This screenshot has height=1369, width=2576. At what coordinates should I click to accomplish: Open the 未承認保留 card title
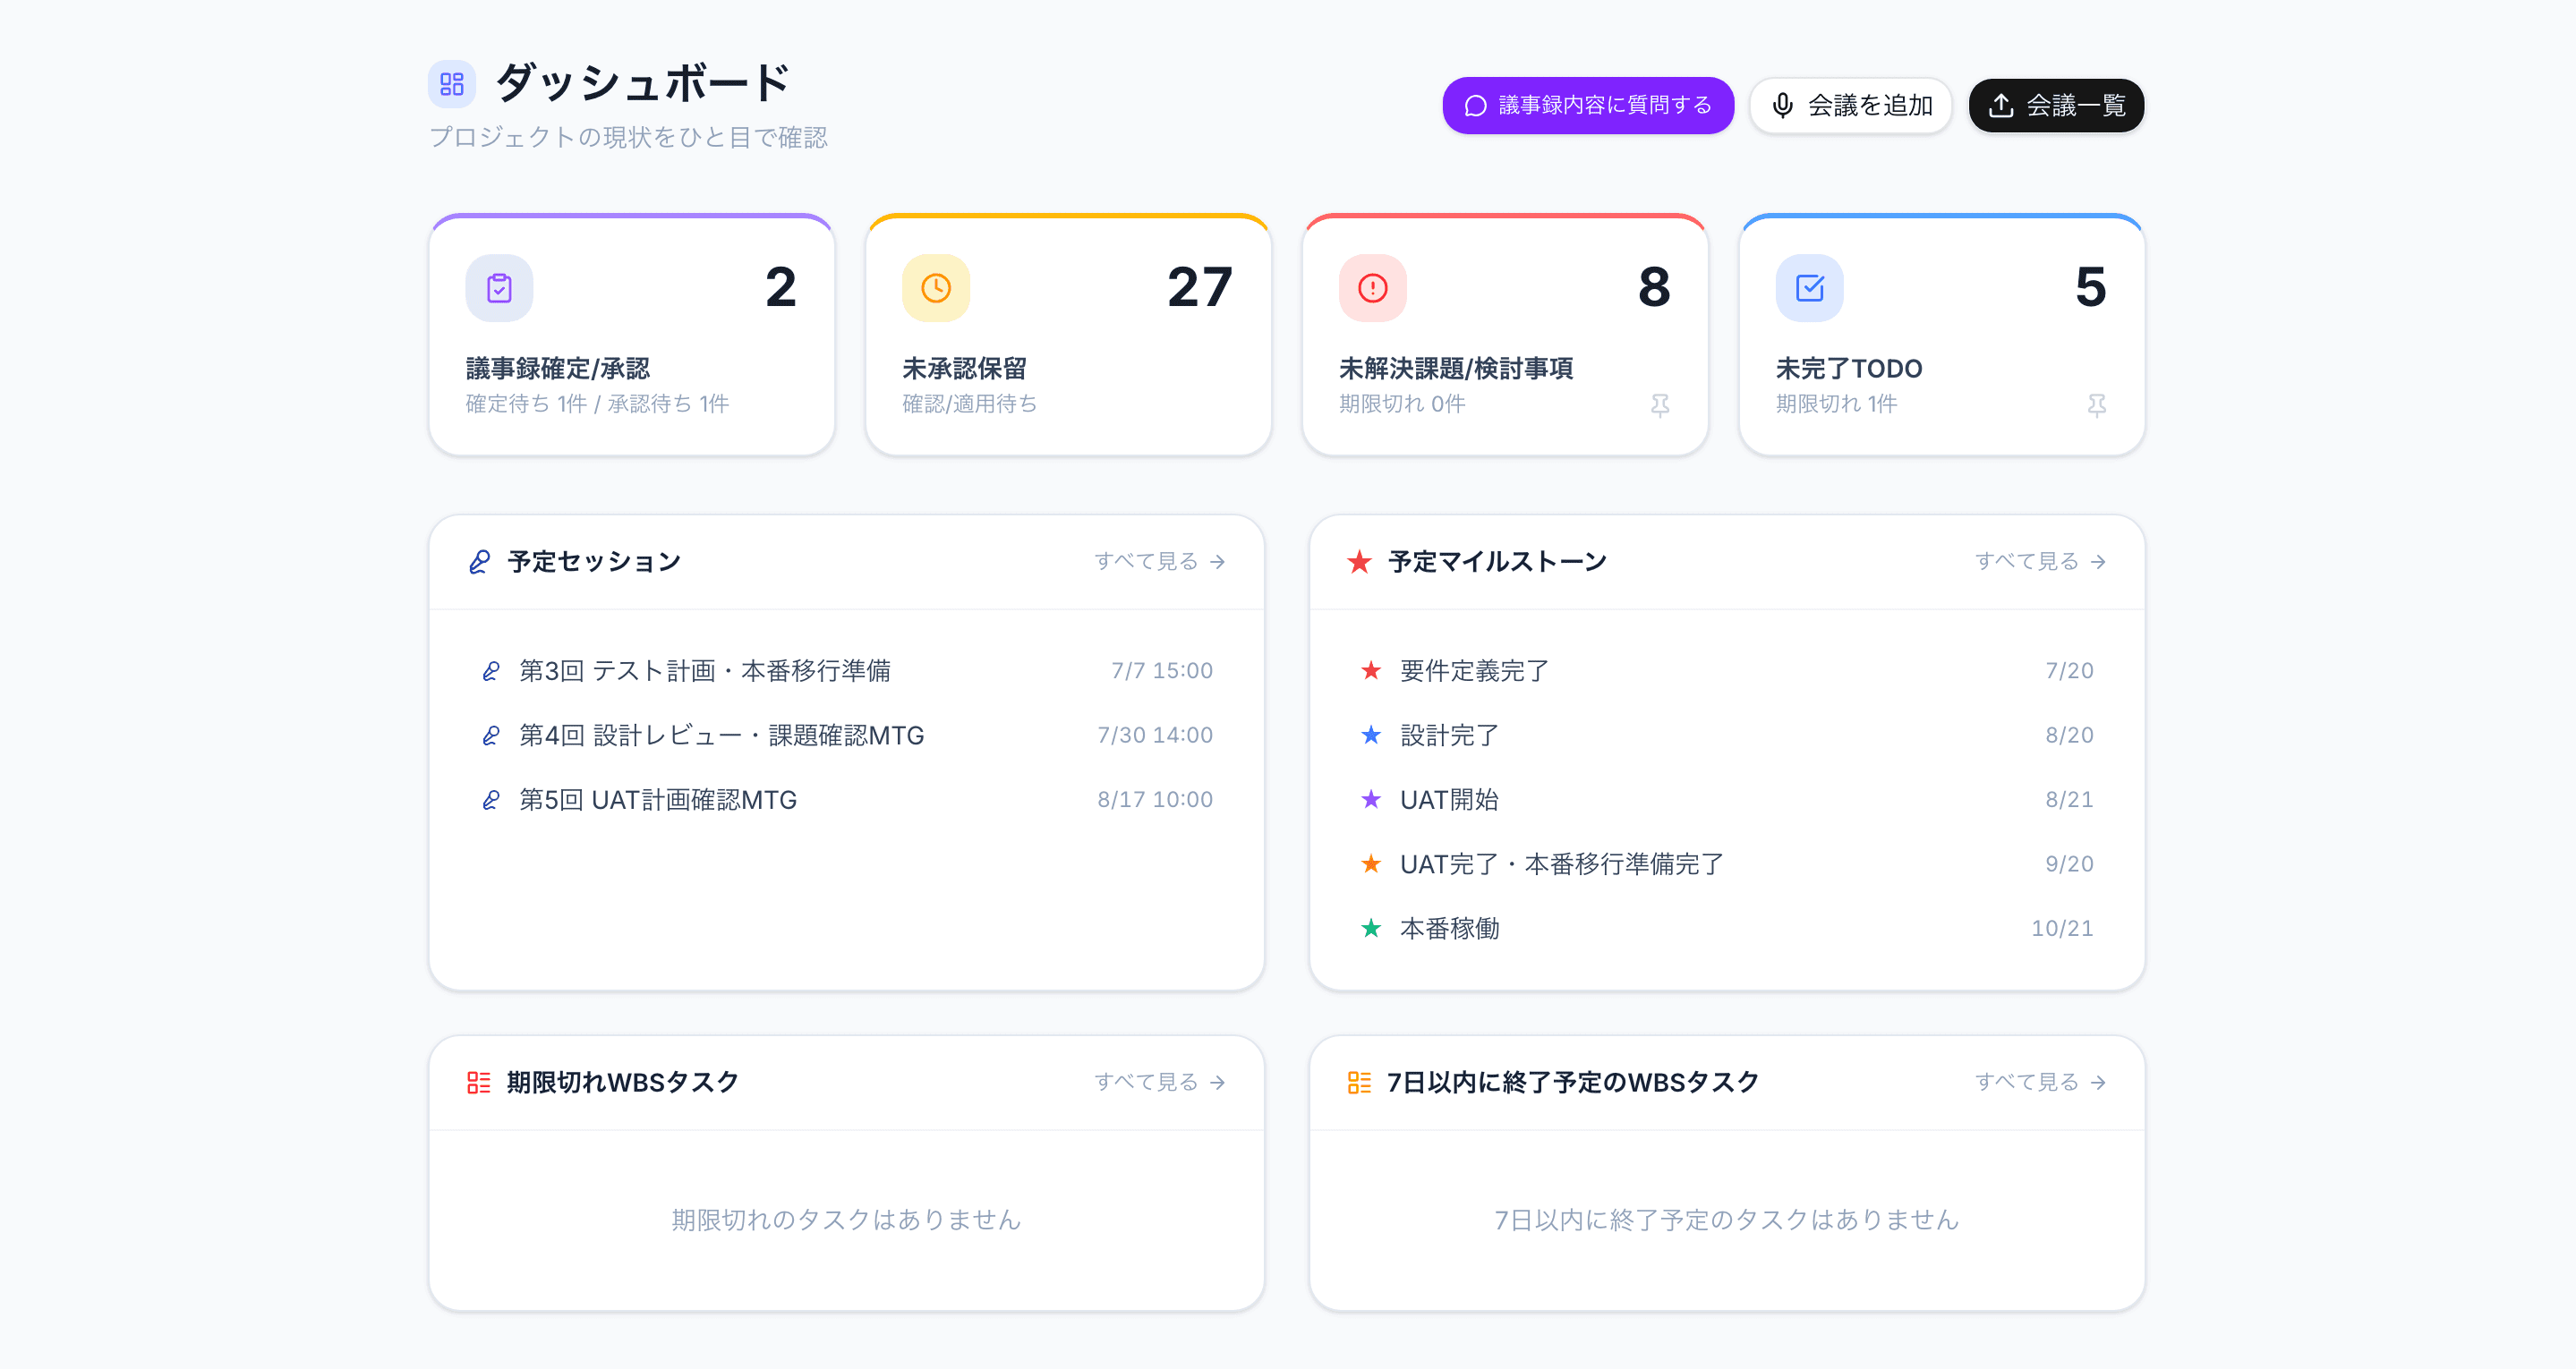(964, 369)
